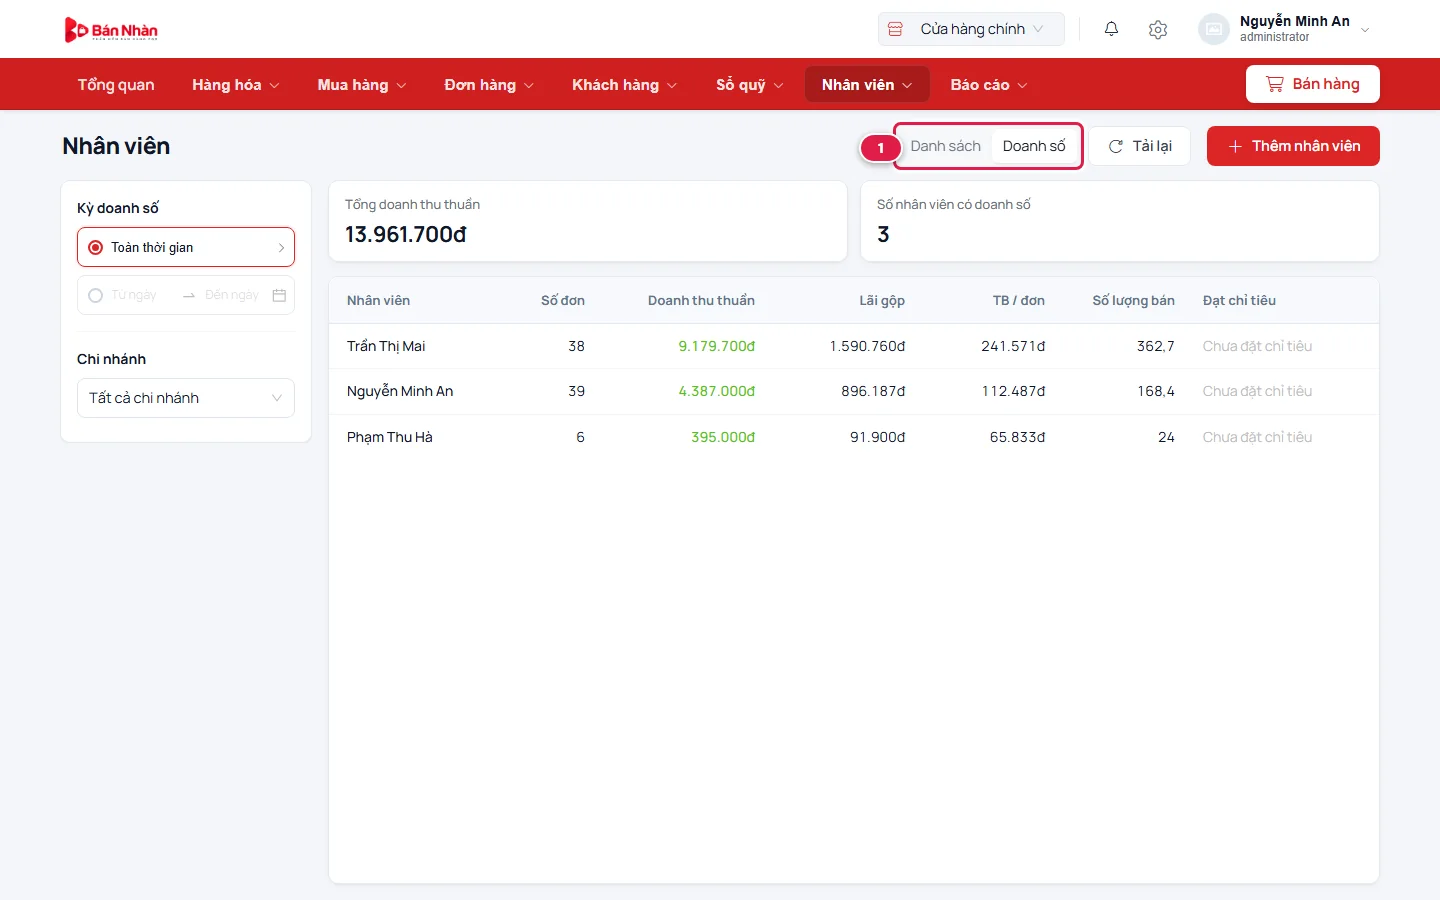Expand the Mua hàng menu
Viewport: 1440px width, 900px height.
(x=362, y=85)
